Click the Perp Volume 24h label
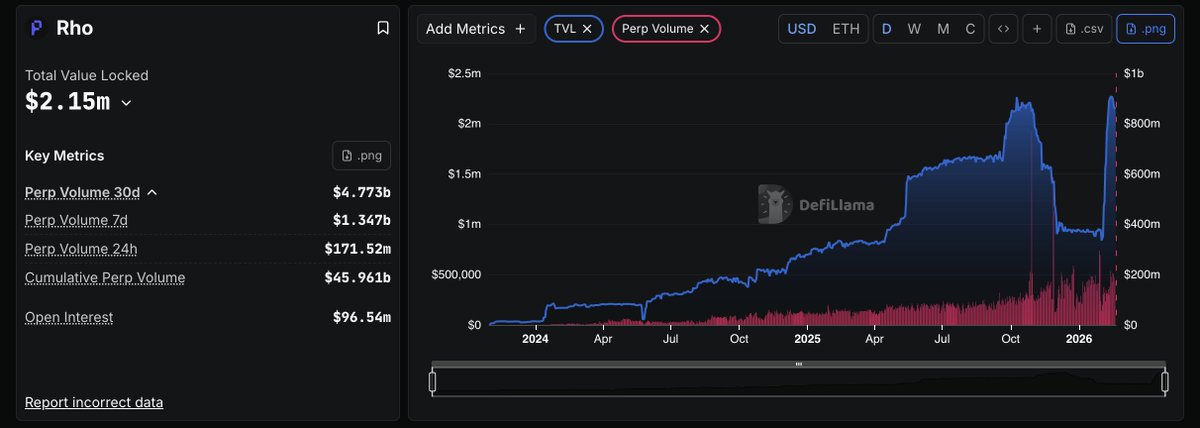 coord(81,248)
